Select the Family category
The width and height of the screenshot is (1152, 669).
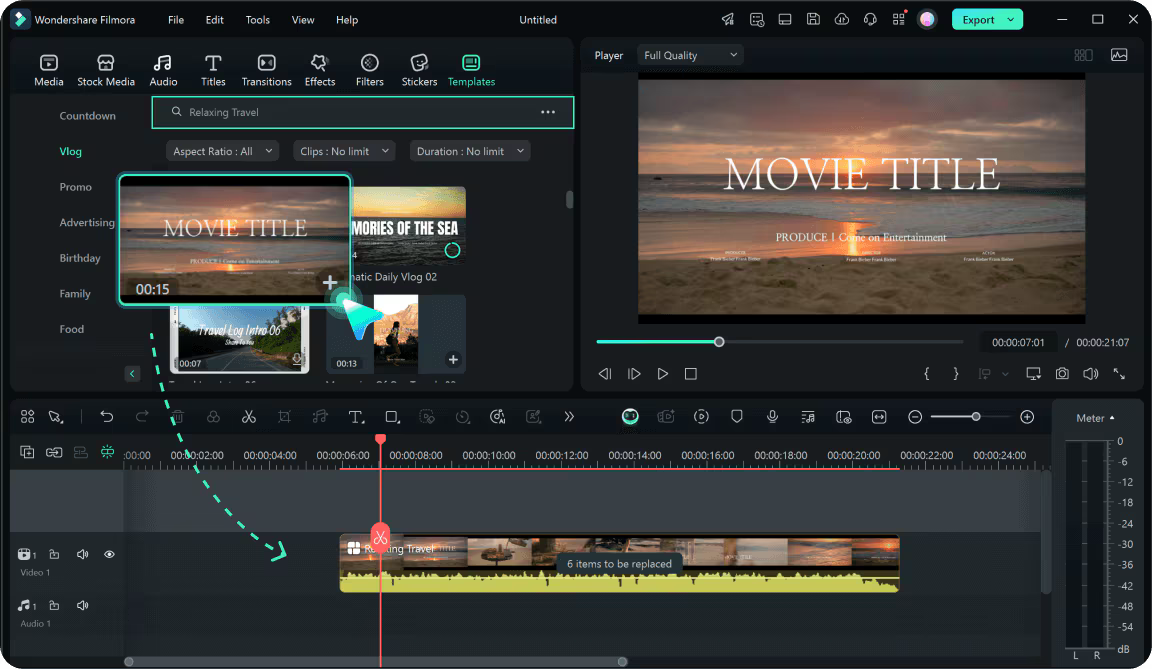(x=75, y=294)
